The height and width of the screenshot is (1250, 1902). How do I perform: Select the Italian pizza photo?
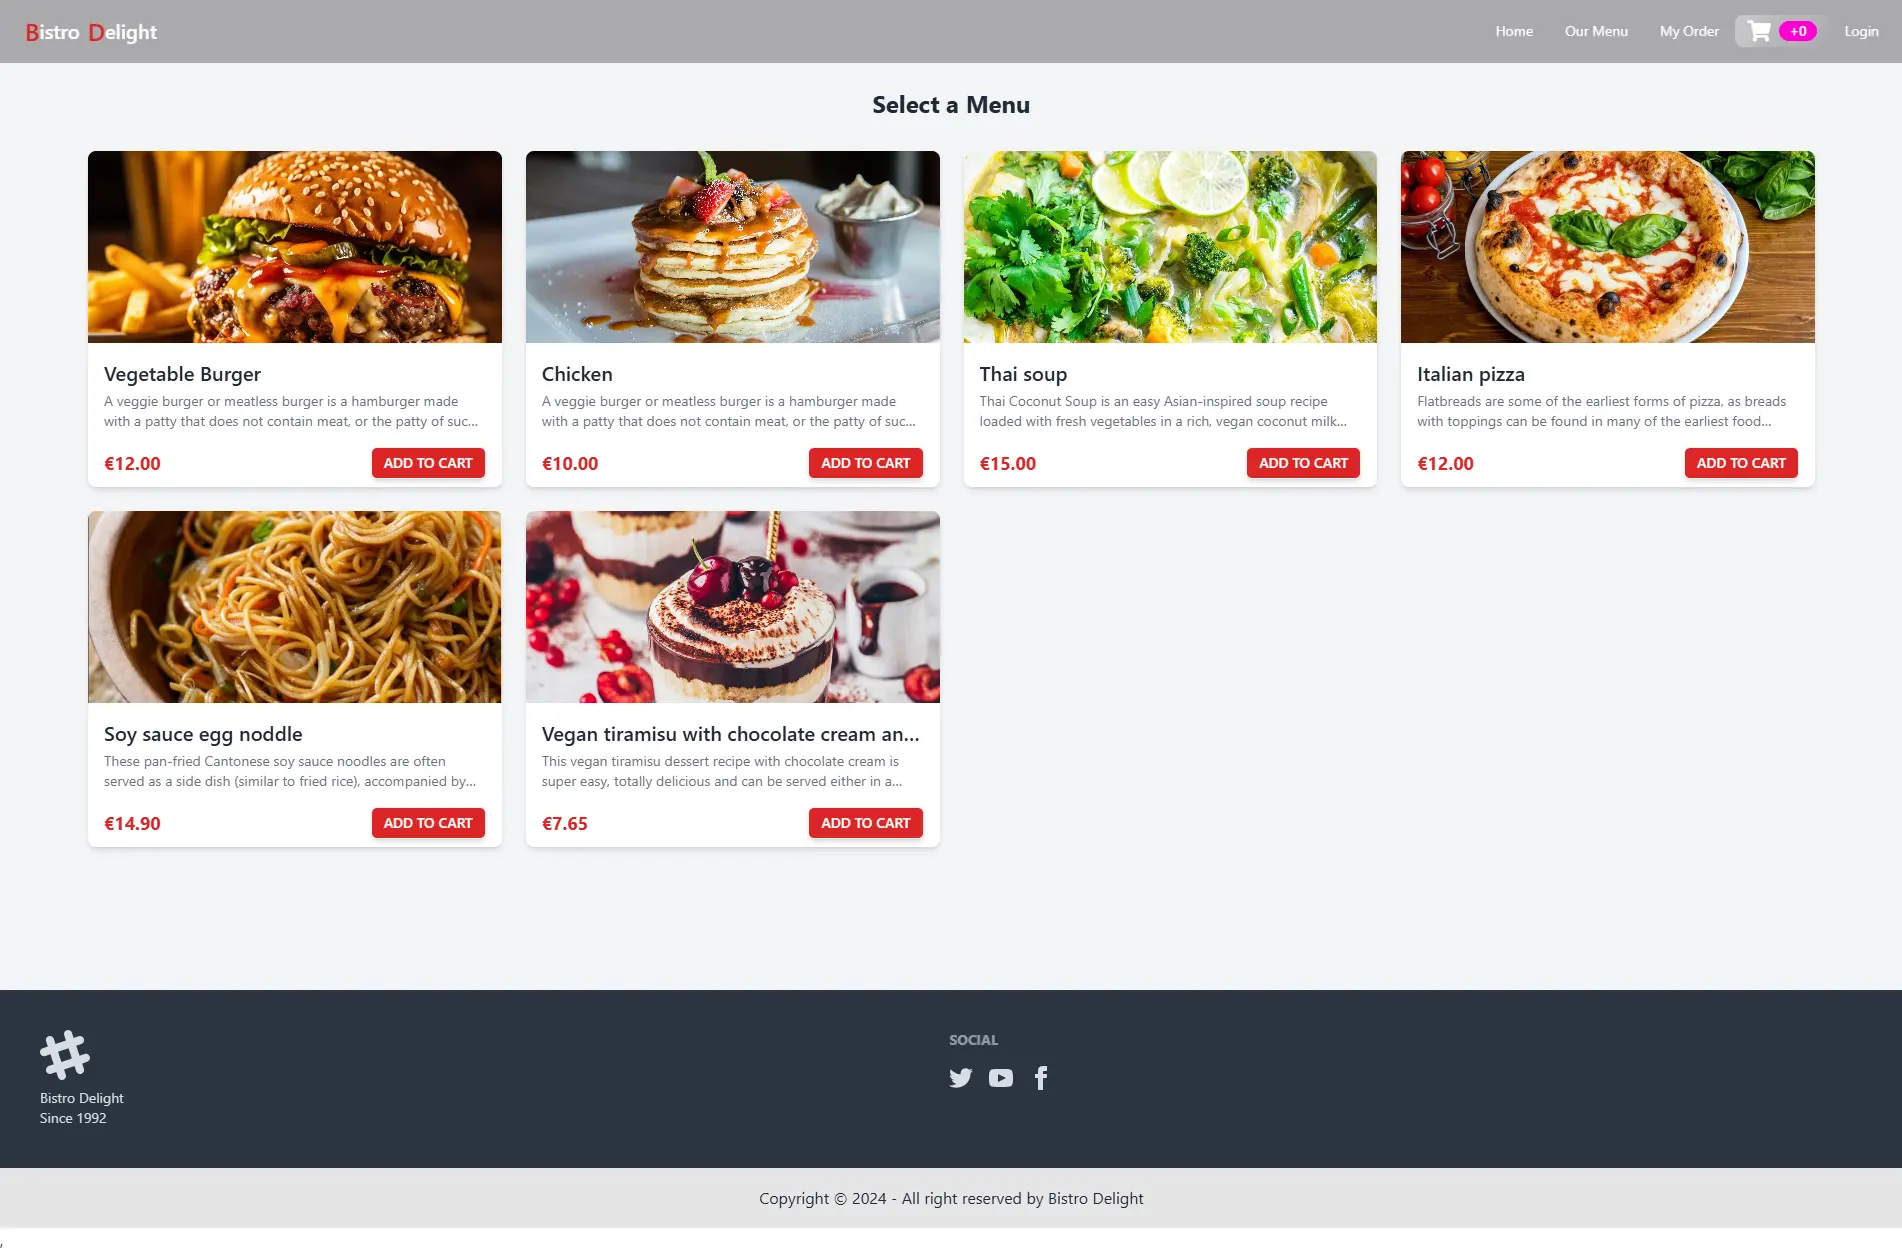tap(1607, 247)
